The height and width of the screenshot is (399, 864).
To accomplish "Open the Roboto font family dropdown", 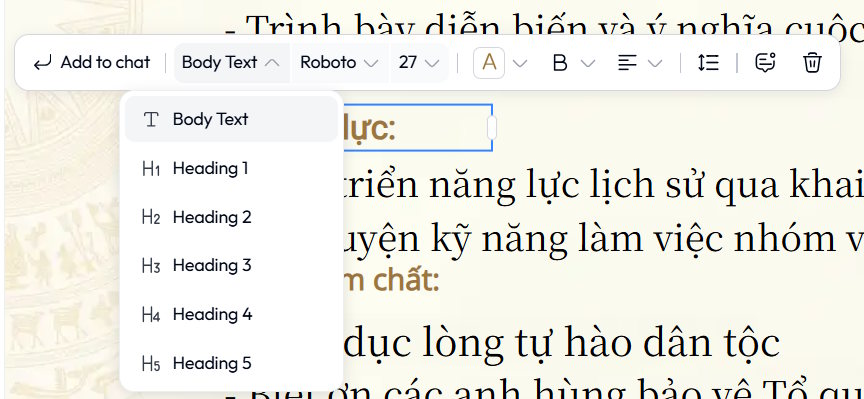I will click(339, 63).
